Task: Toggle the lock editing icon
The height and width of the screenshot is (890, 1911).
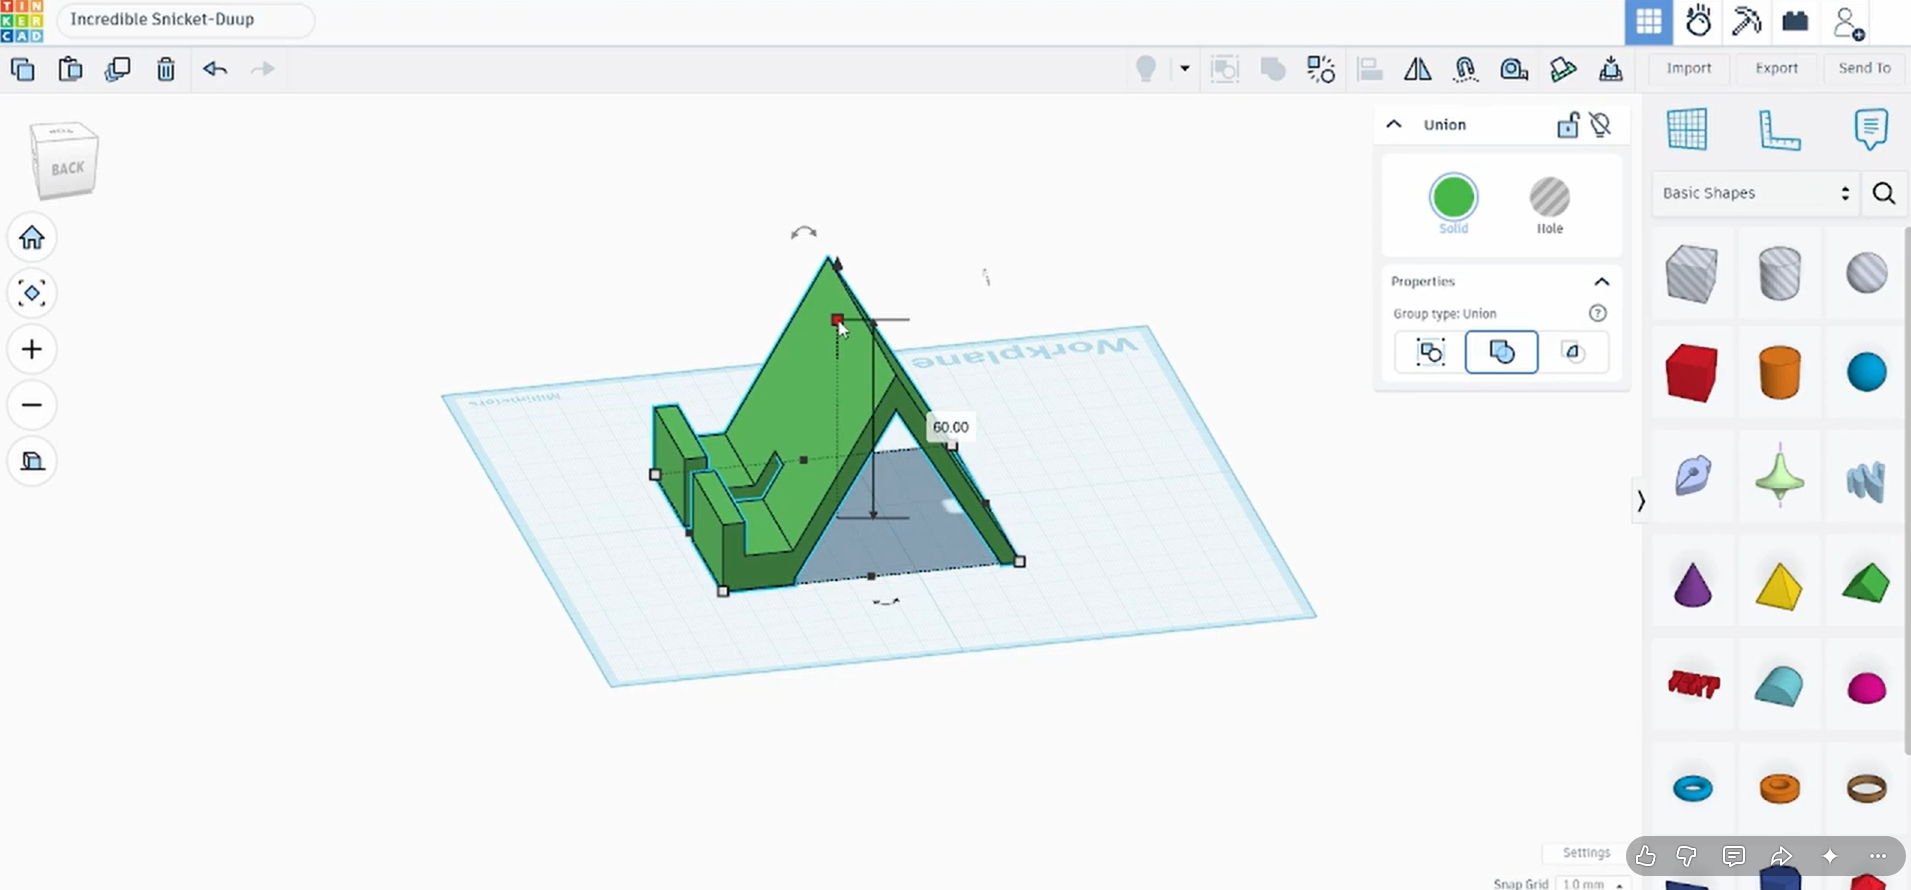Action: 1567,125
